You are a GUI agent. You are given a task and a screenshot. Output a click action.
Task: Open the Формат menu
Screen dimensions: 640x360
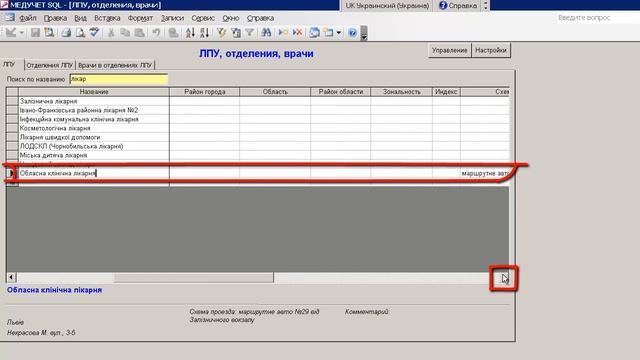tap(140, 18)
